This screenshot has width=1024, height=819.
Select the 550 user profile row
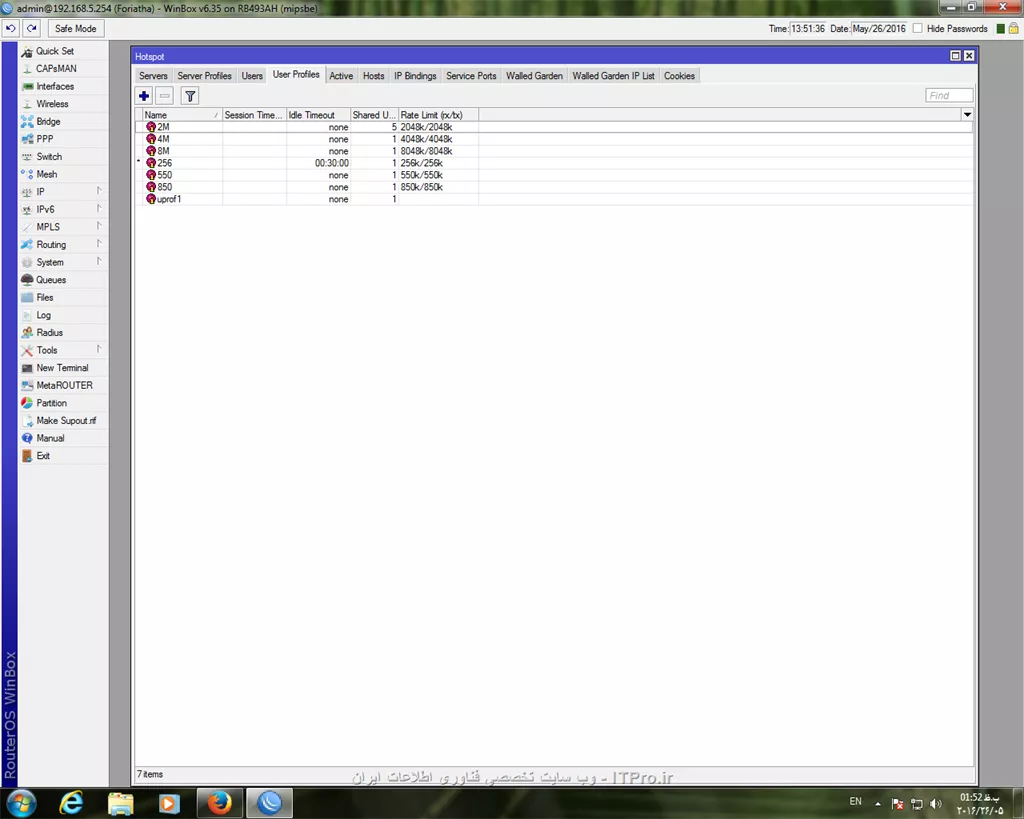[x=554, y=175]
